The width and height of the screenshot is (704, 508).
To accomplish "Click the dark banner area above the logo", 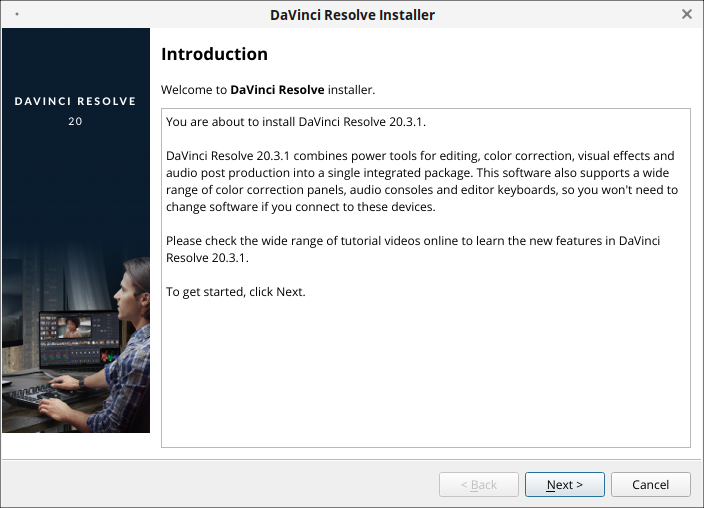I will 76,58.
